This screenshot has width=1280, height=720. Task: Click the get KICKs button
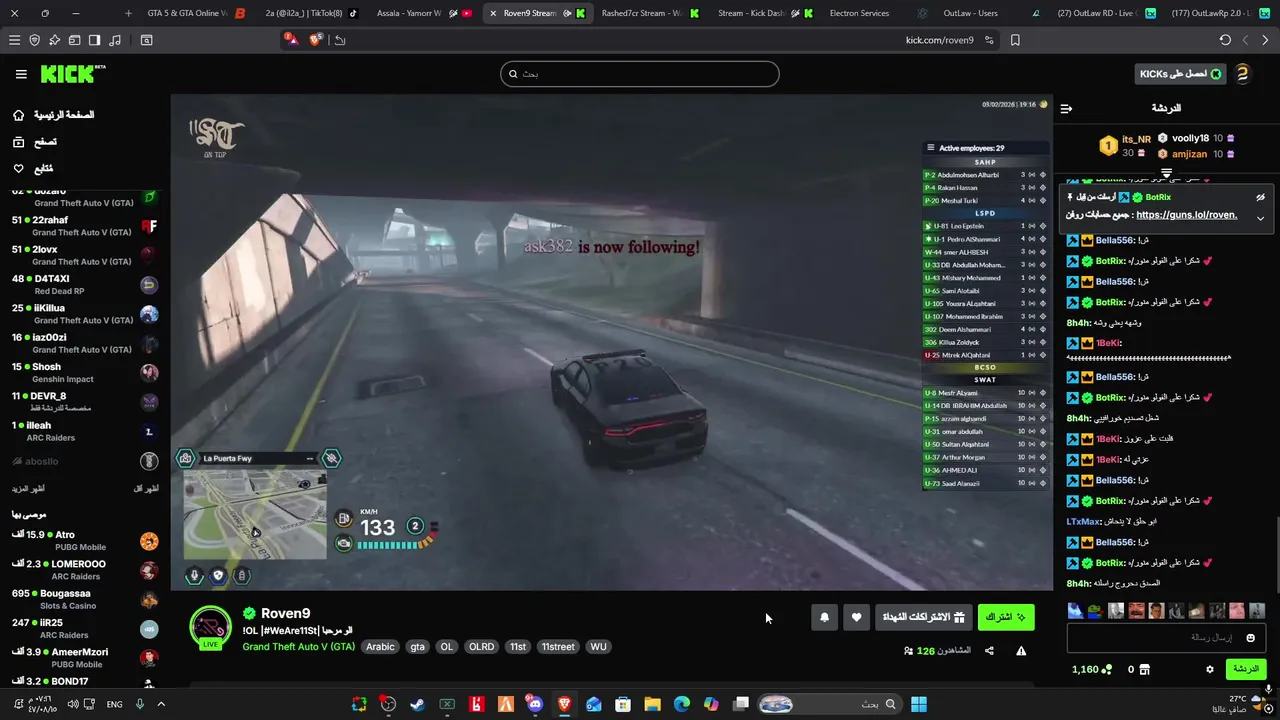[1181, 74]
